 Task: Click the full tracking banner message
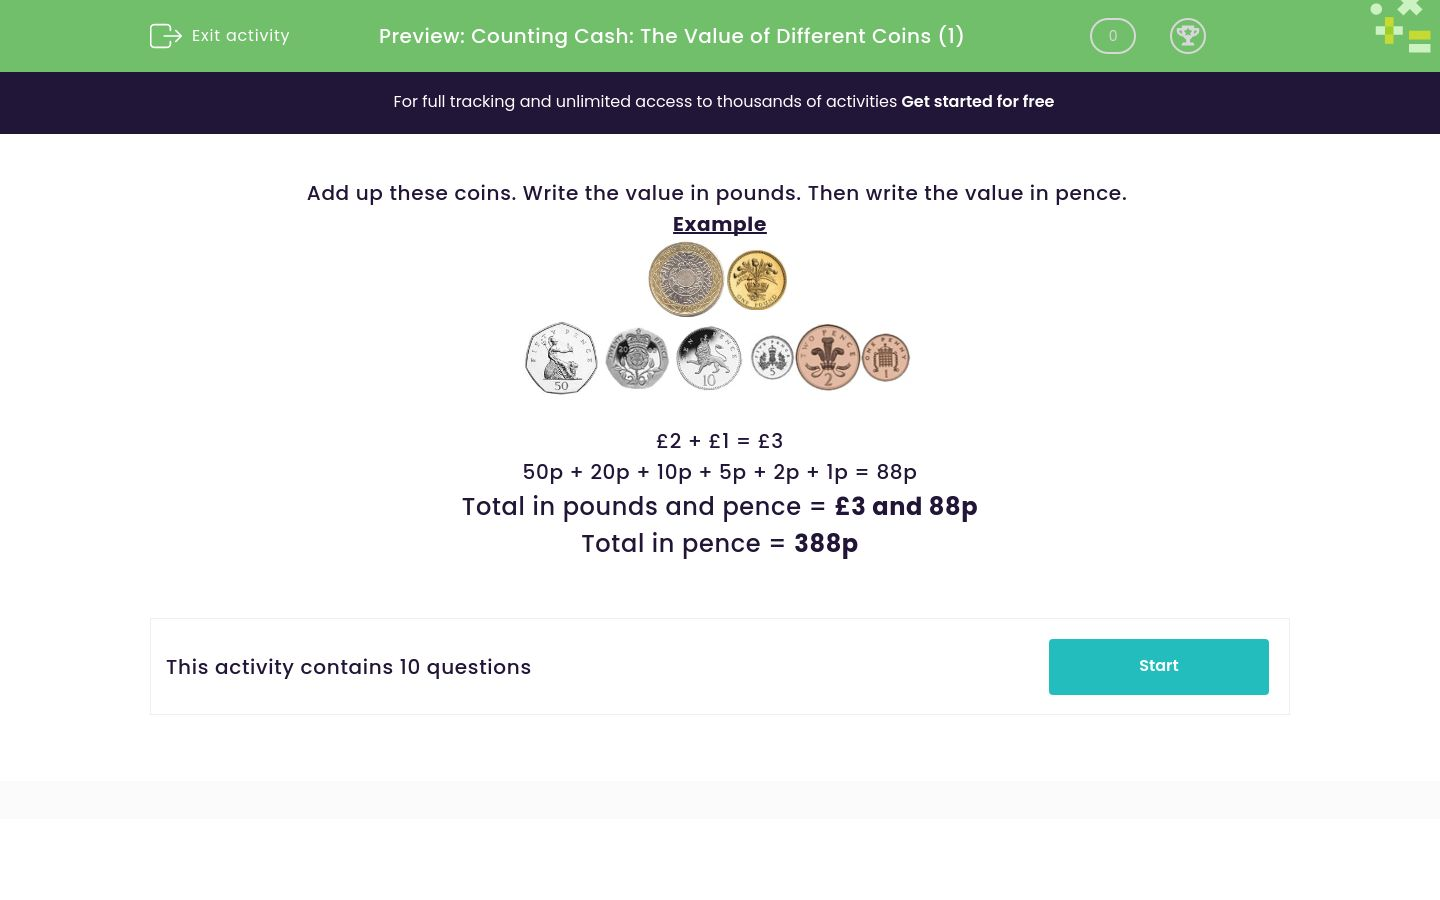(646, 101)
